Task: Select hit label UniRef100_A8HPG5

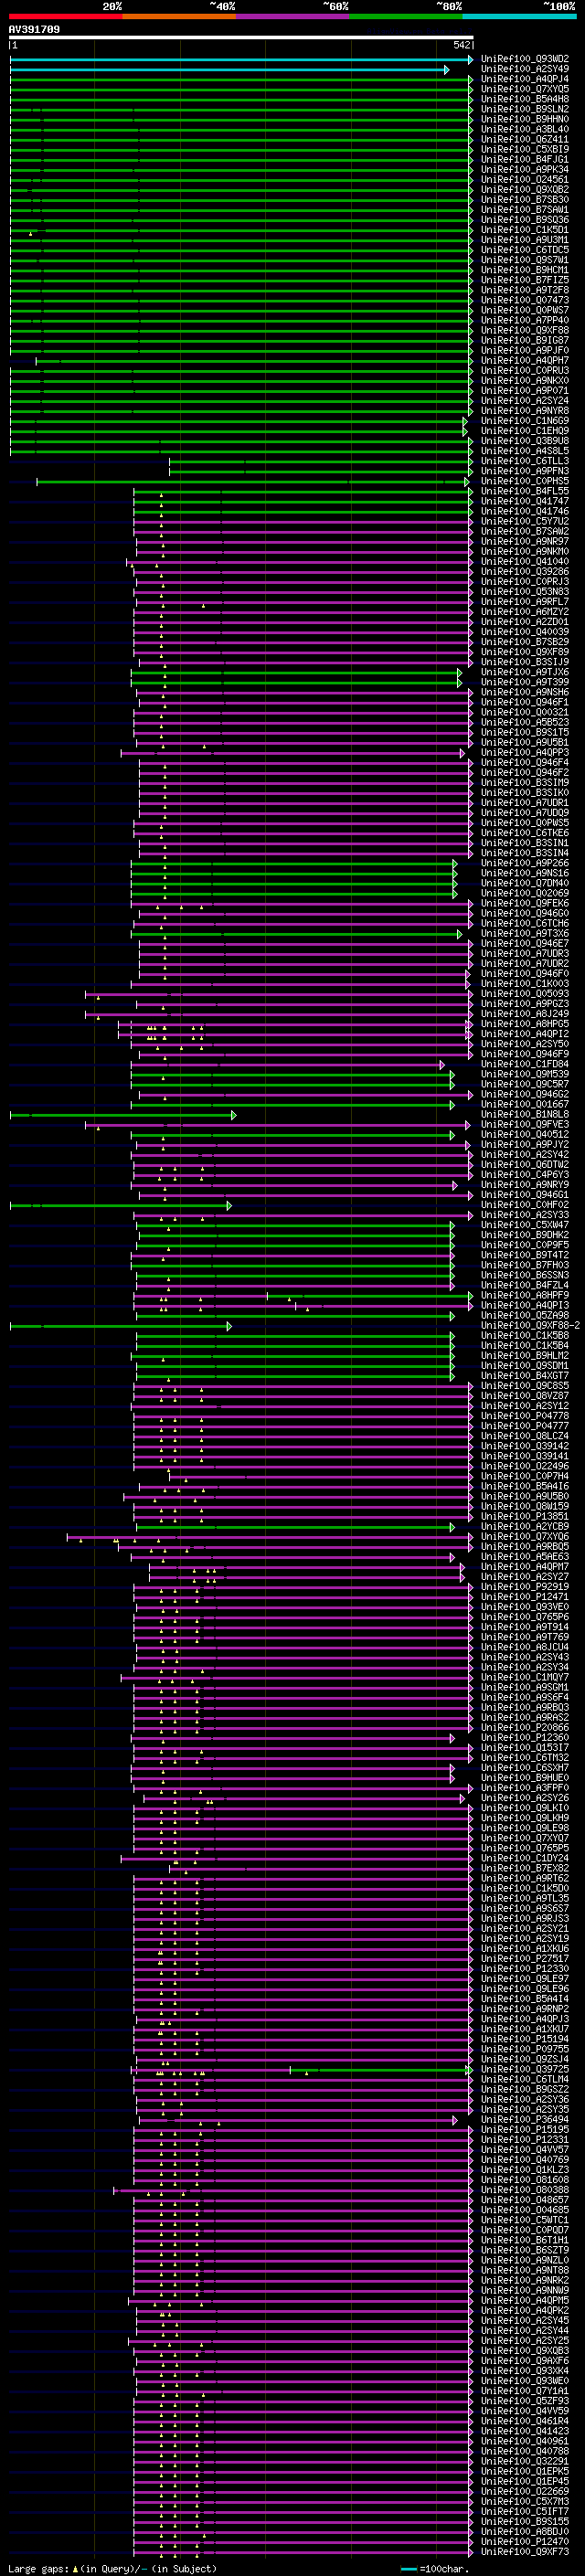Action: [x=525, y=1025]
